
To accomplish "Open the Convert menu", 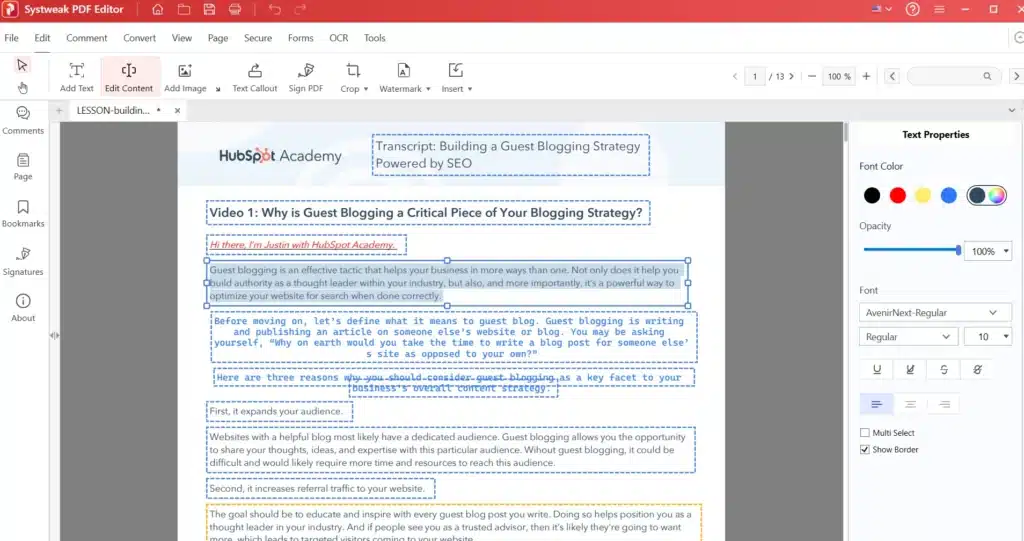I will pos(139,38).
